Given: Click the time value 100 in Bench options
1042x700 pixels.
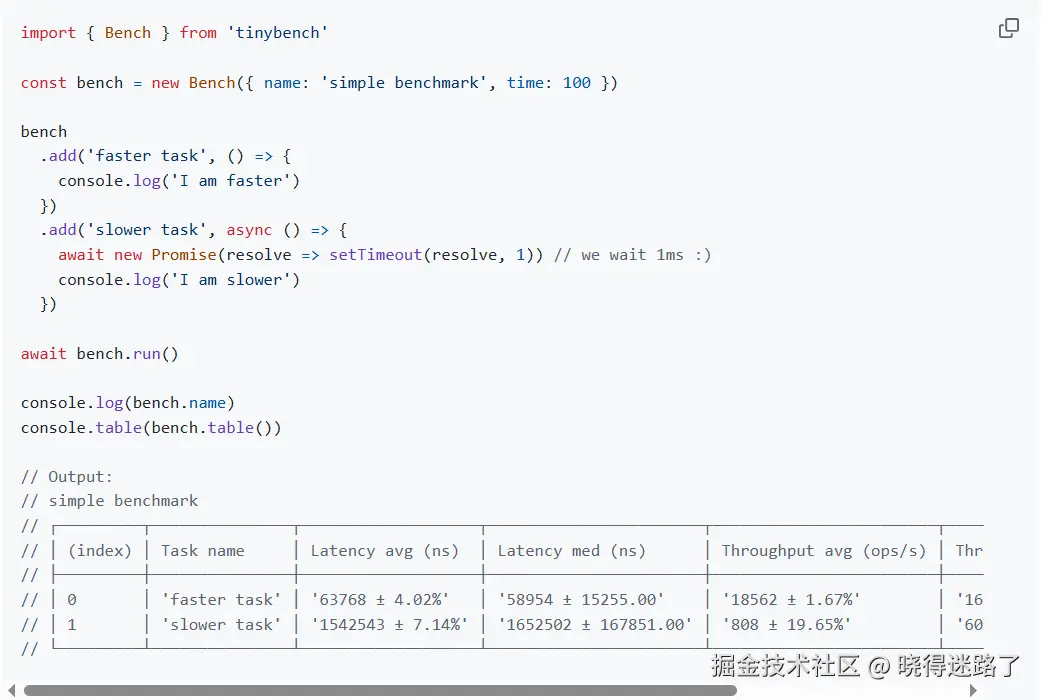Looking at the screenshot, I should point(576,83).
